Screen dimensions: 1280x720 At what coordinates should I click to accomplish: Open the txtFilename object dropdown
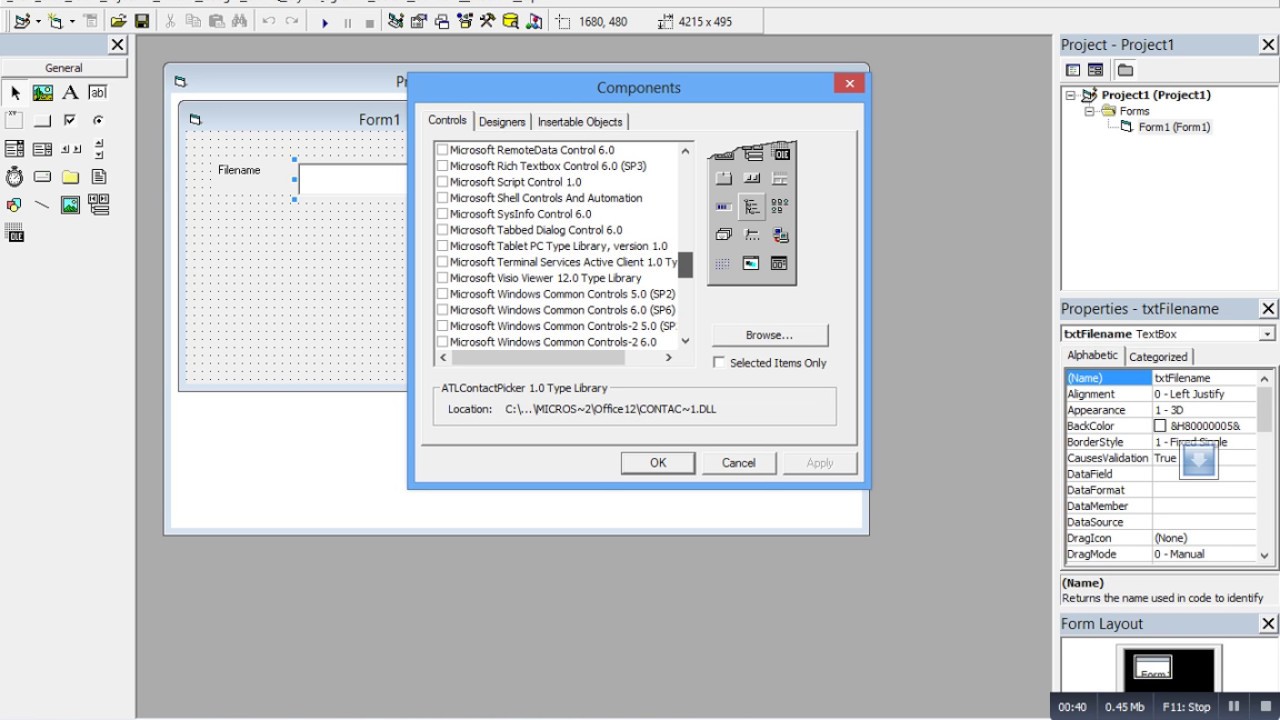point(1267,334)
